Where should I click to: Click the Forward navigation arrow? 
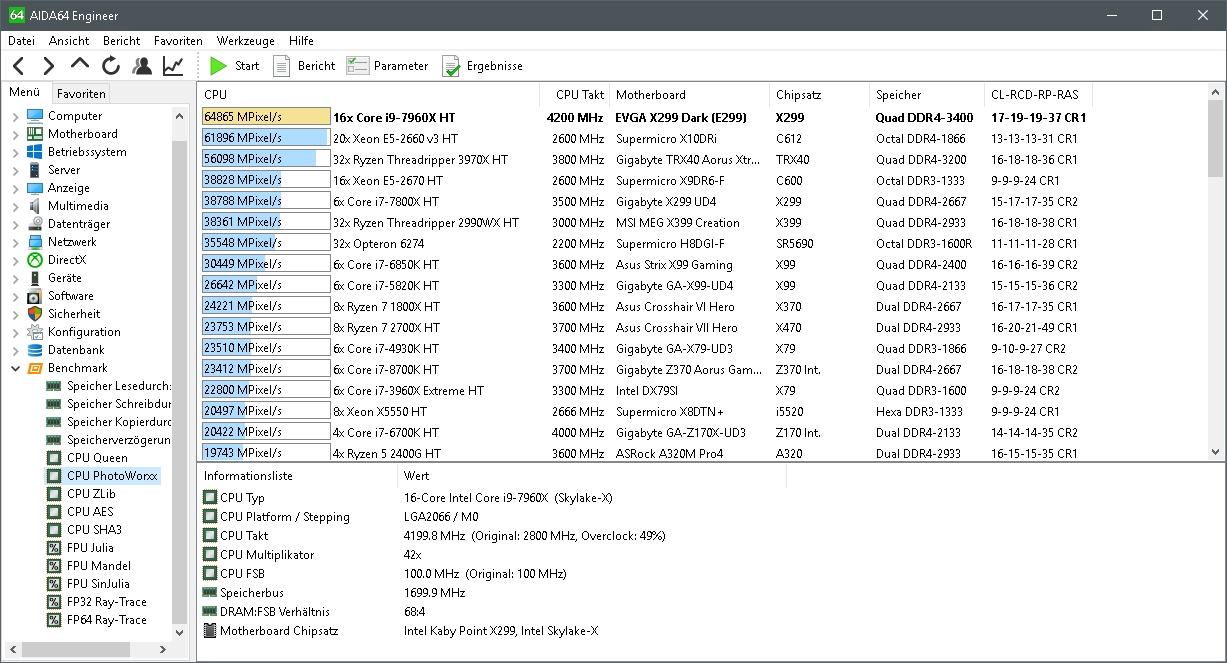pos(48,66)
